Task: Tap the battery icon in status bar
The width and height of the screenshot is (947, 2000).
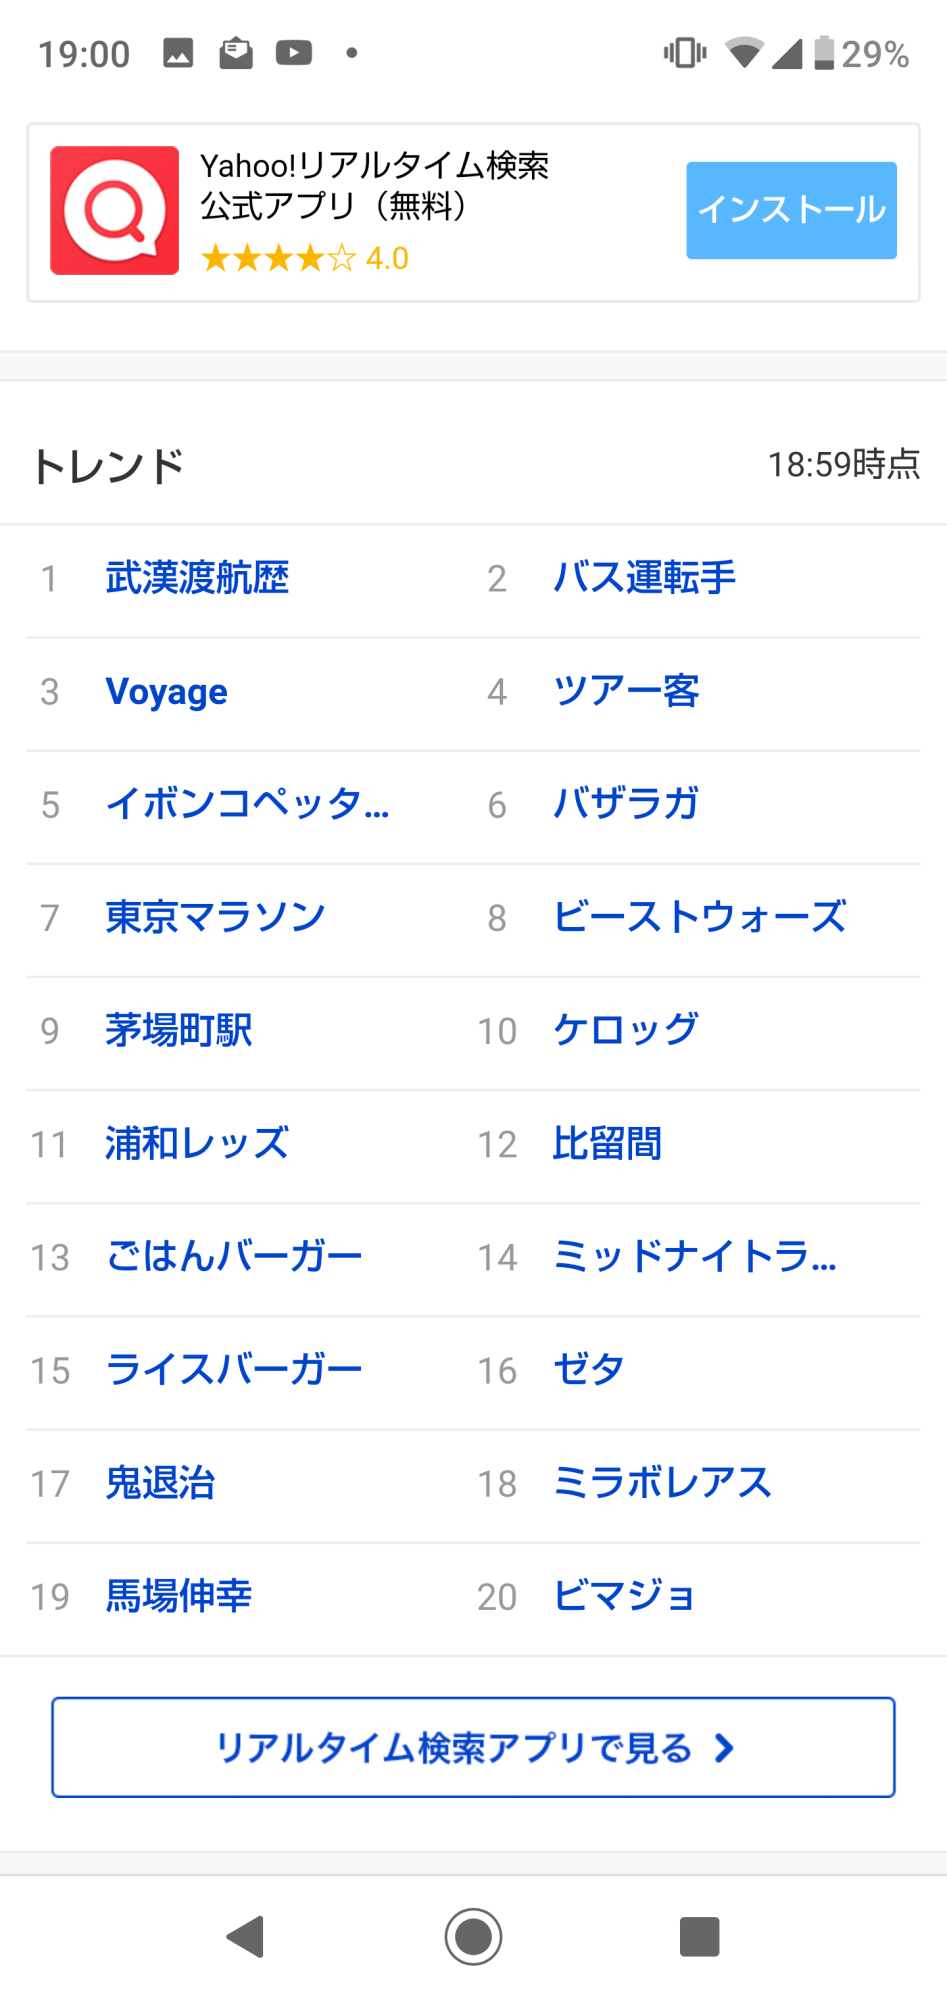Action: pos(823,53)
